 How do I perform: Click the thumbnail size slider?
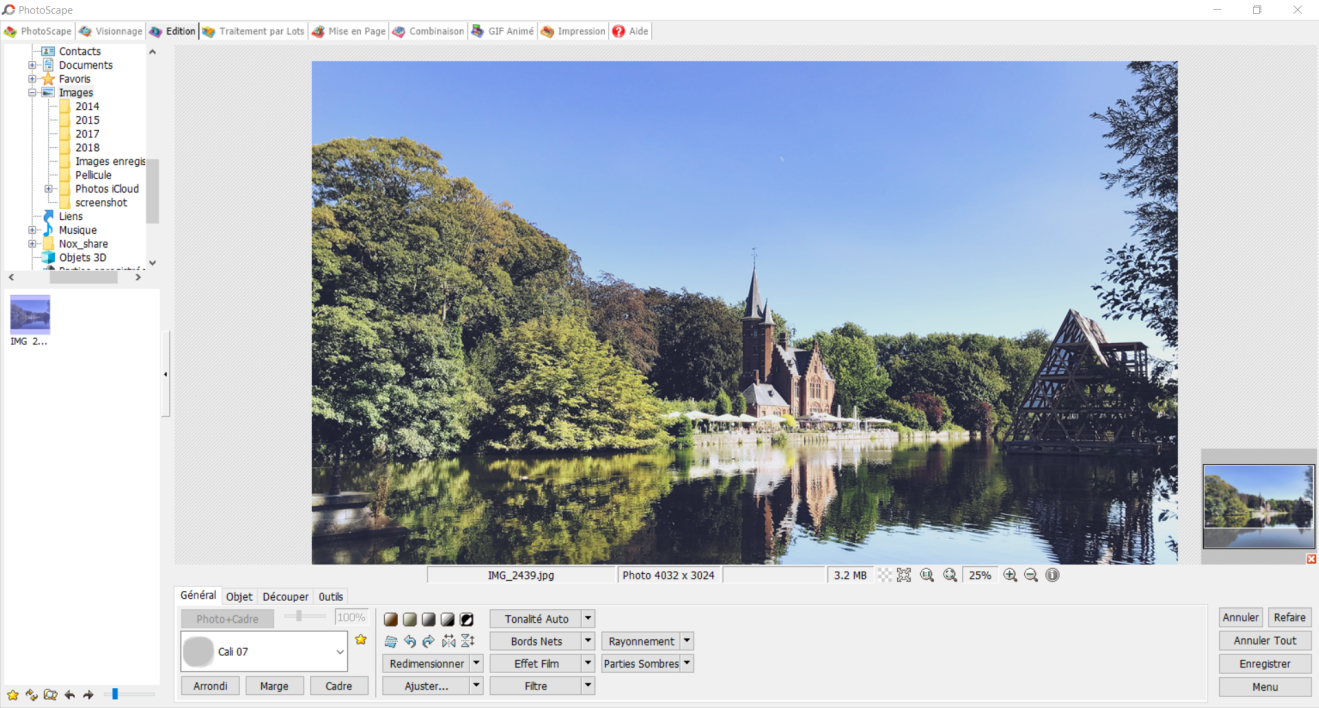(116, 694)
